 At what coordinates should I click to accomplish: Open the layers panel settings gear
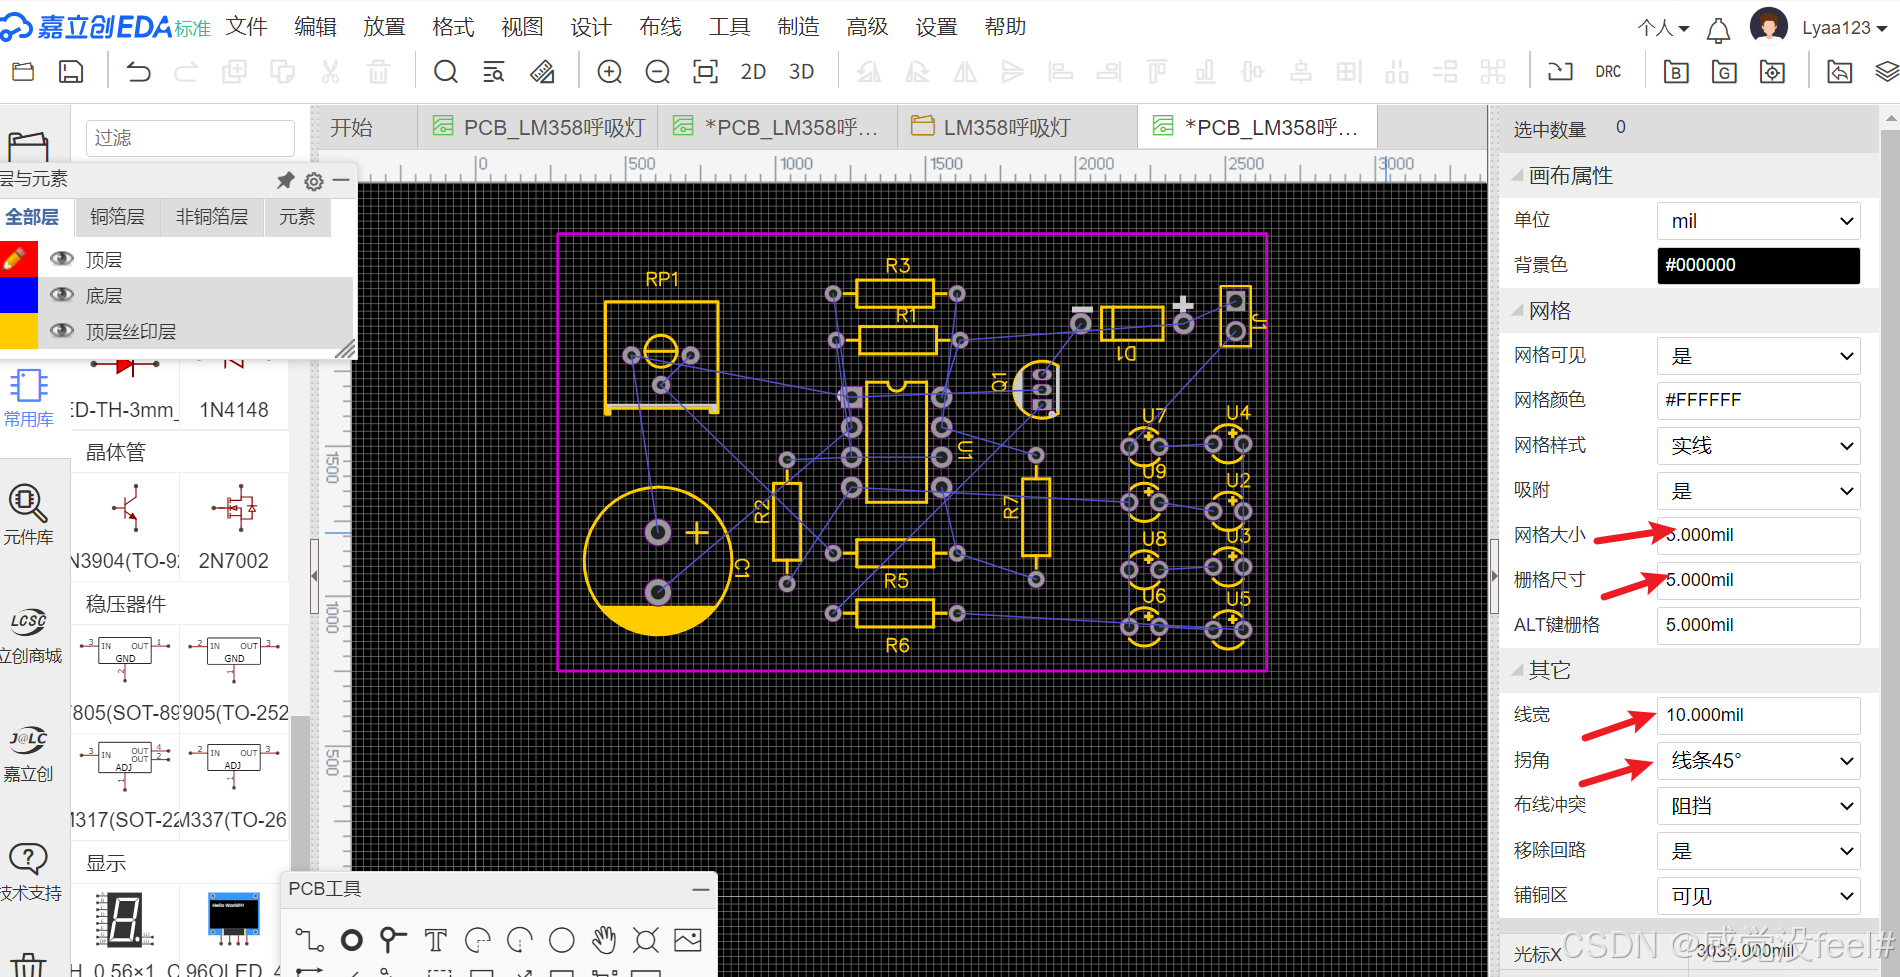coord(314,181)
